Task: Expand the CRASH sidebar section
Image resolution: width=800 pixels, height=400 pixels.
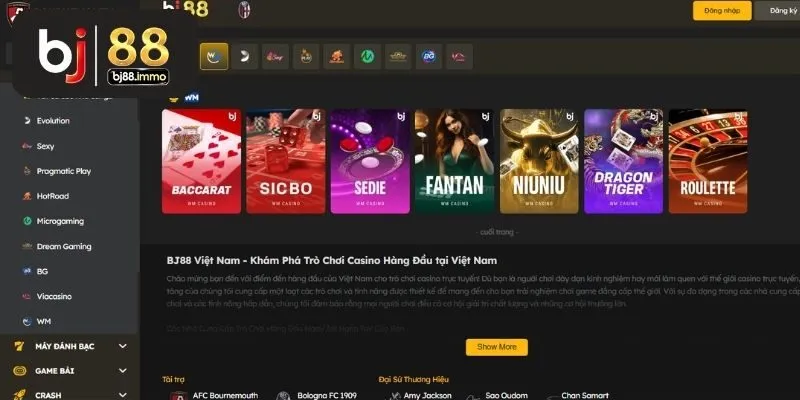Action: coord(70,394)
